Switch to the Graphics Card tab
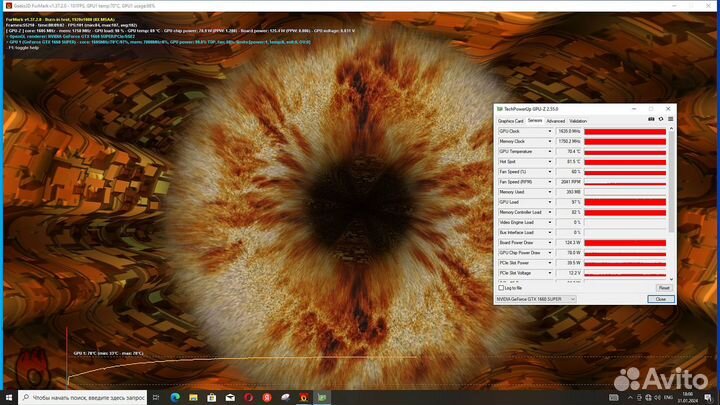The height and width of the screenshot is (405, 720). point(511,121)
